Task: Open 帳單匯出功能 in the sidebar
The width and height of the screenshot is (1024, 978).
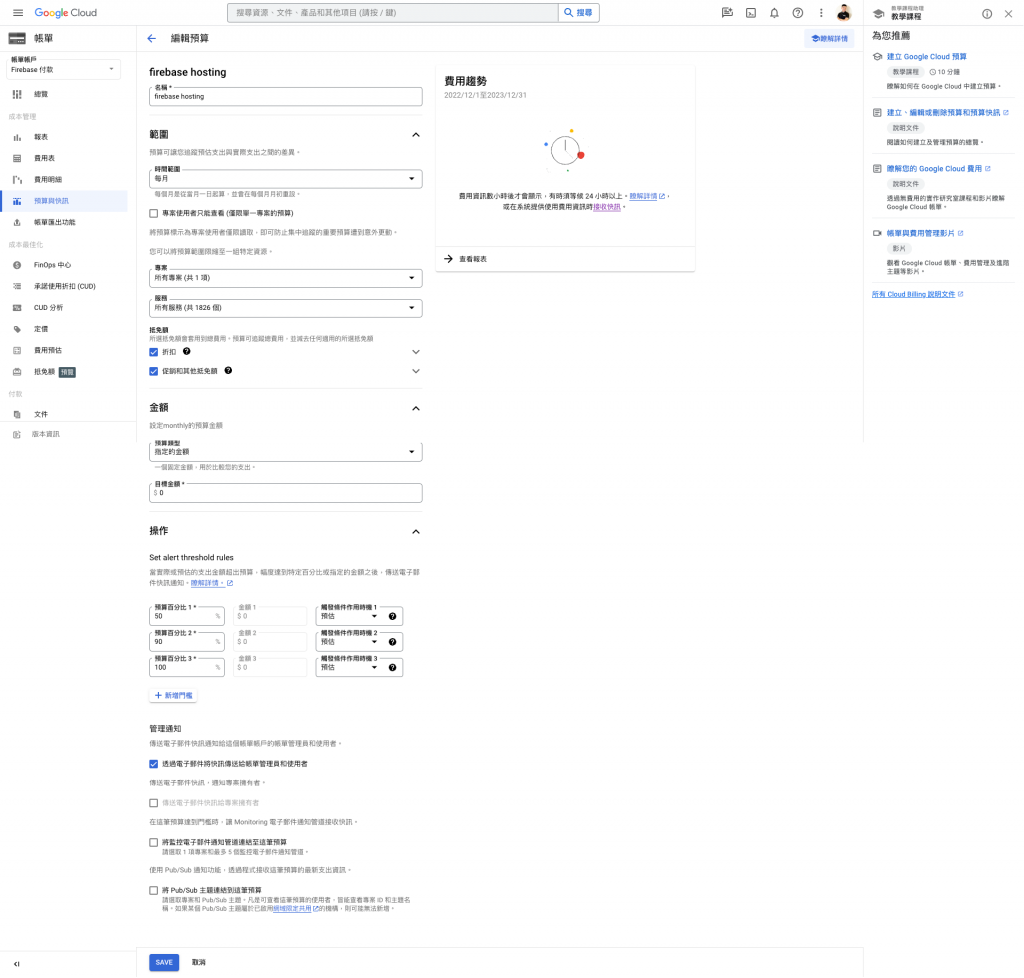Action: pos(64,222)
